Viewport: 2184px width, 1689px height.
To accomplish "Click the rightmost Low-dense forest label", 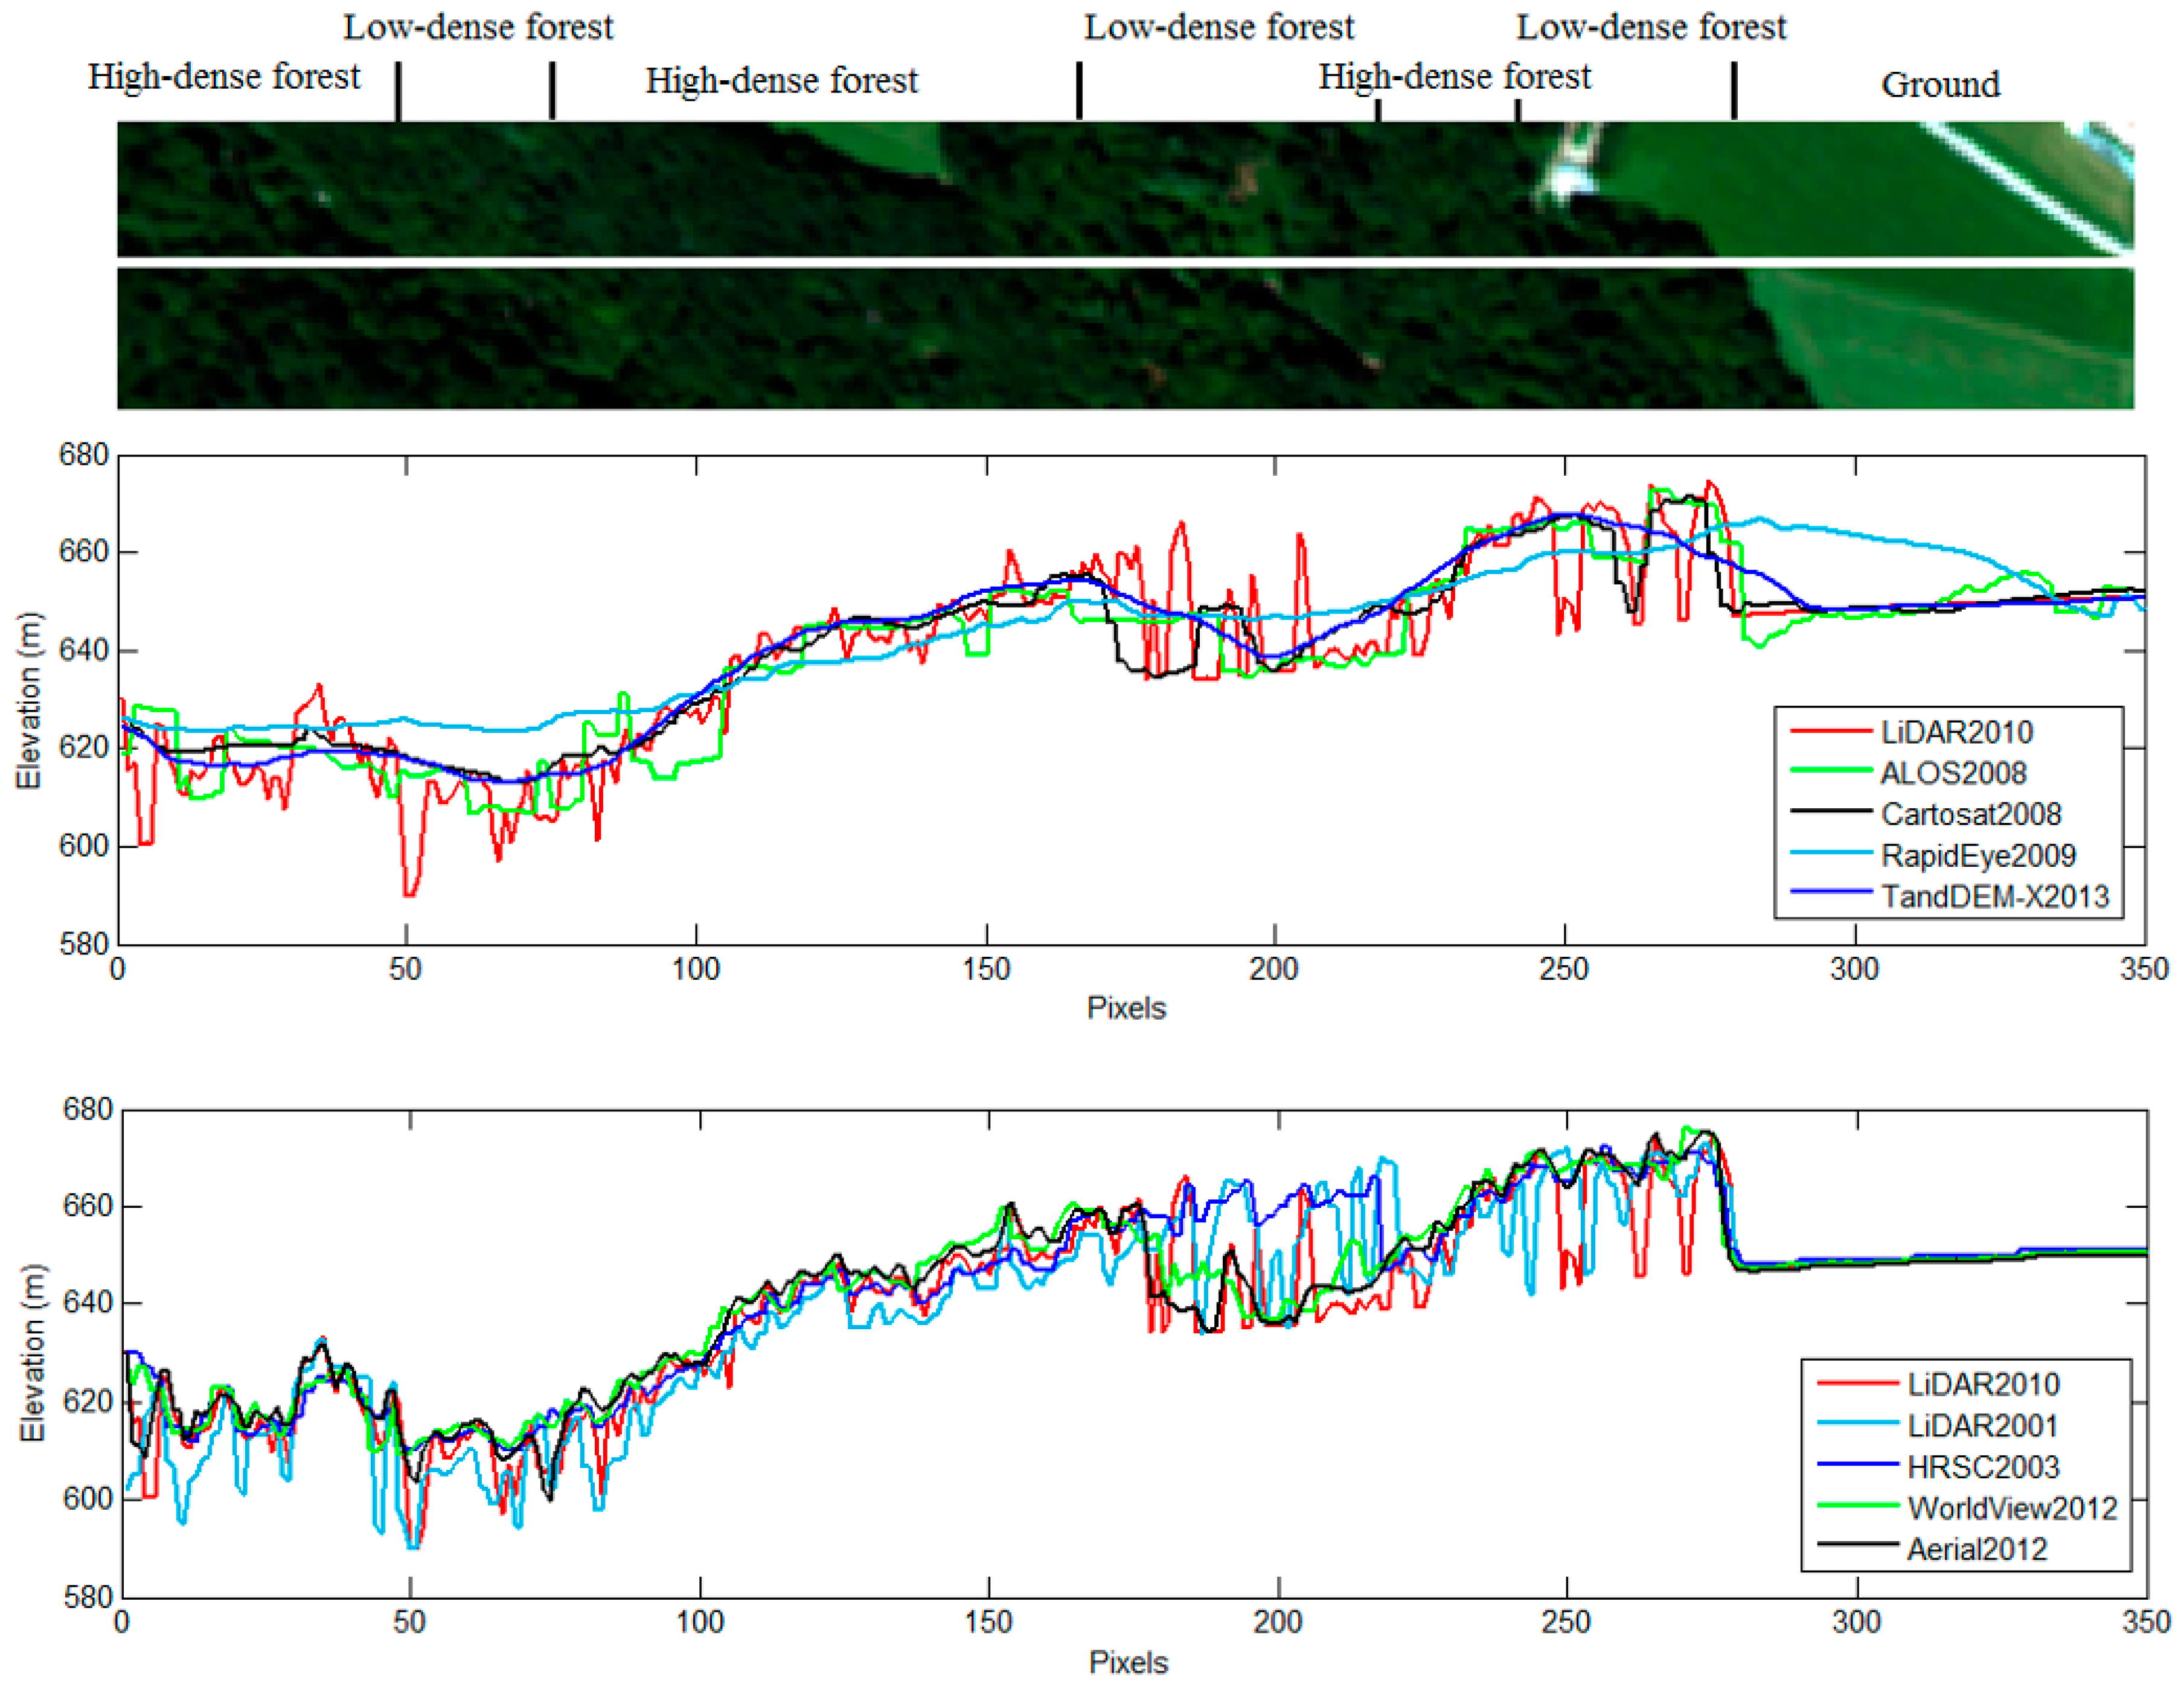I will (1651, 27).
